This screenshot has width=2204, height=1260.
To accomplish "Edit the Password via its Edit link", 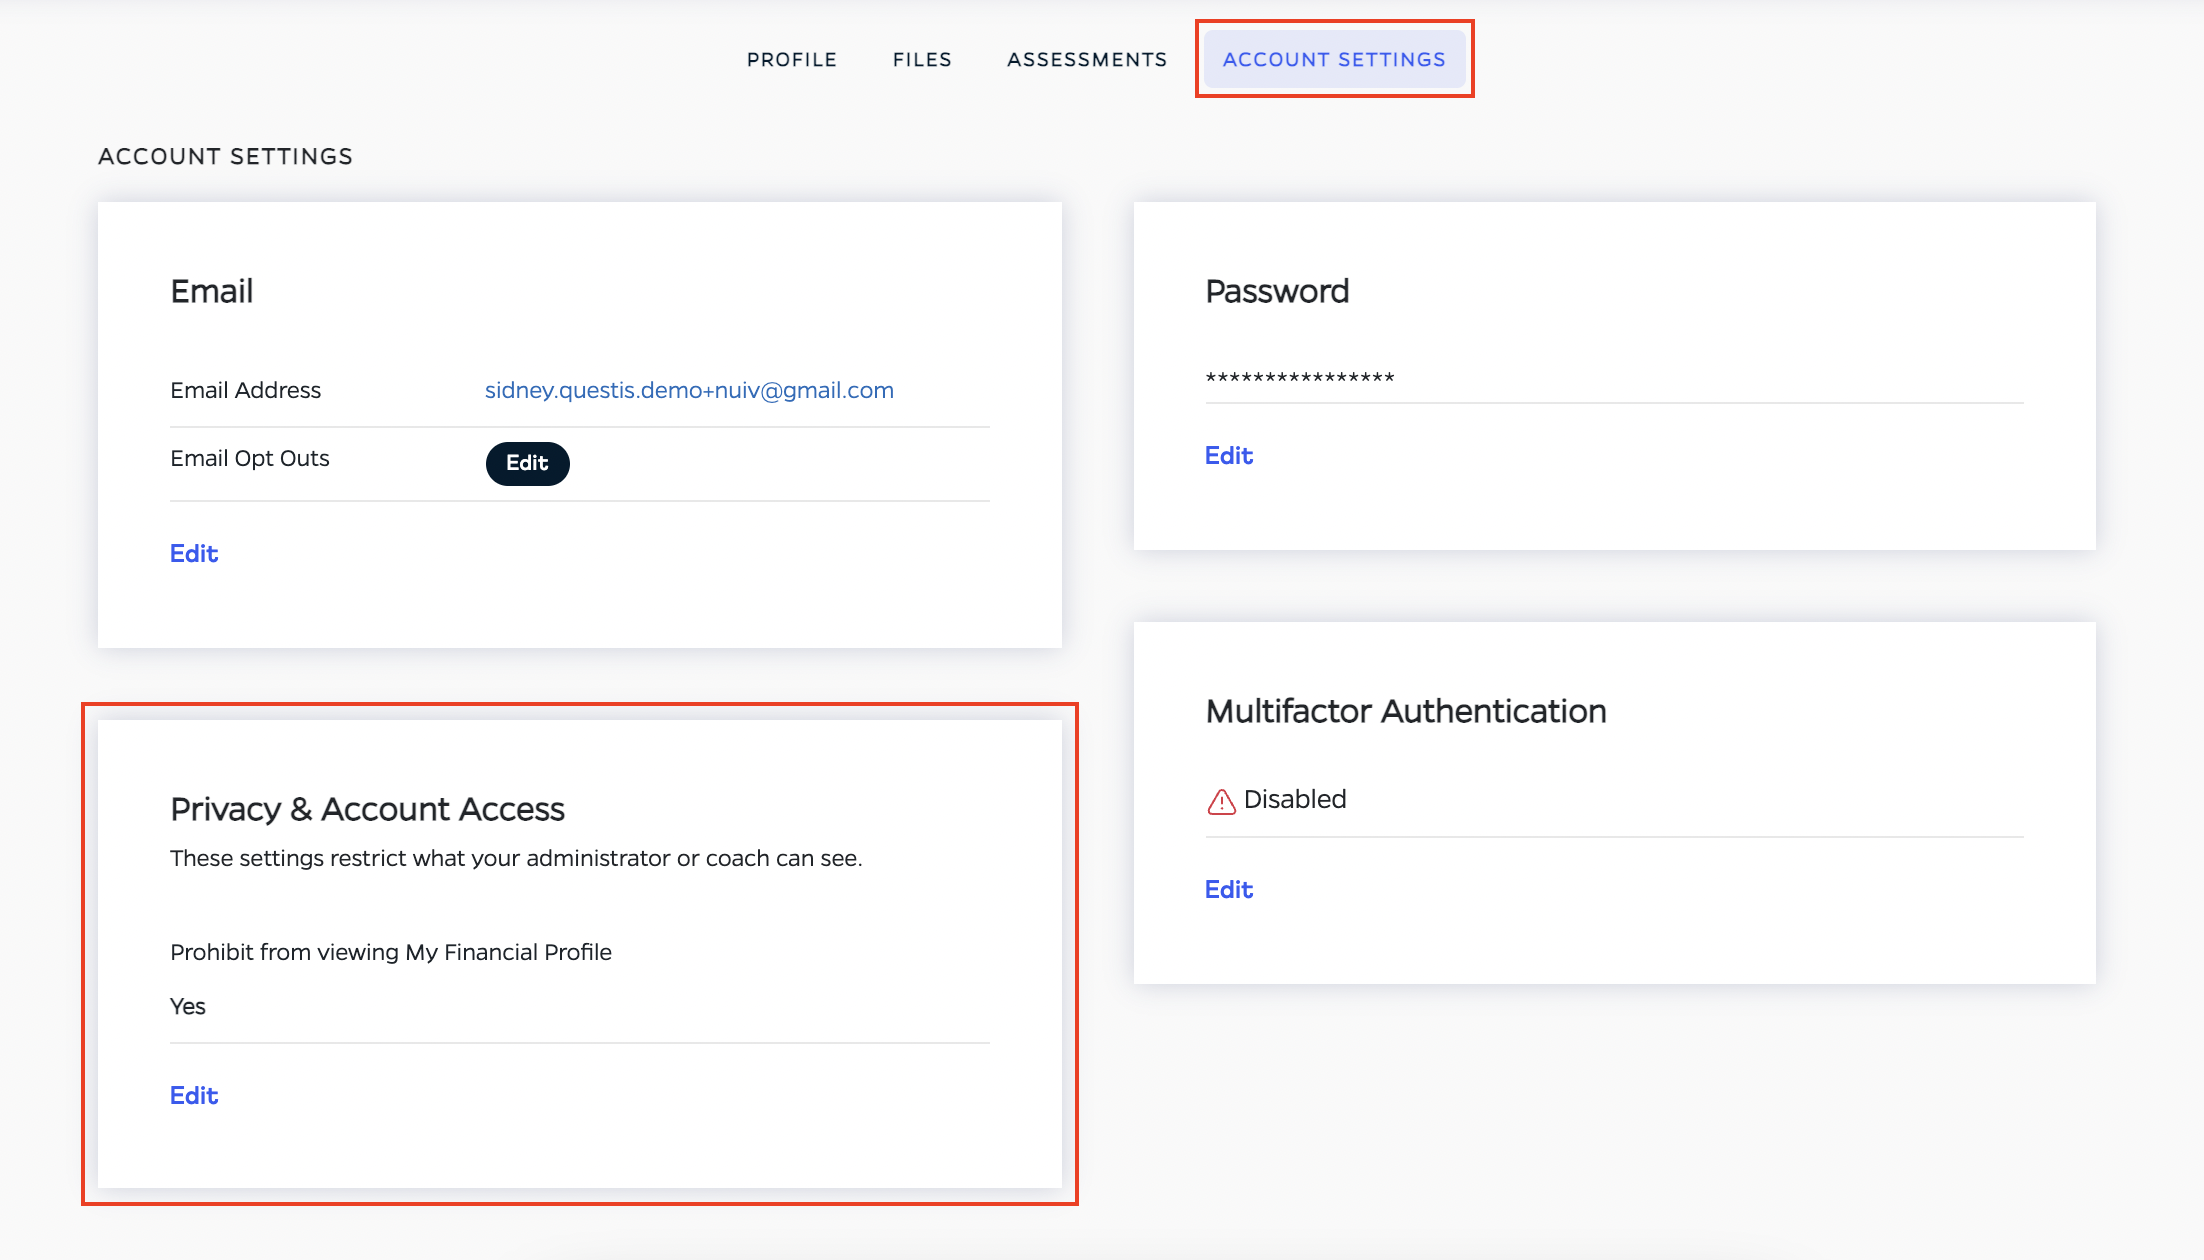I will point(1228,456).
